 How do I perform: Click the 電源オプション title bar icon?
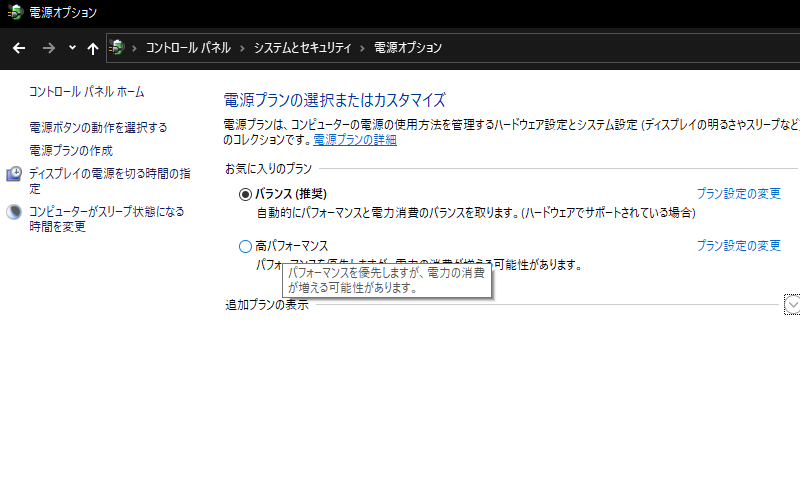[x=15, y=12]
